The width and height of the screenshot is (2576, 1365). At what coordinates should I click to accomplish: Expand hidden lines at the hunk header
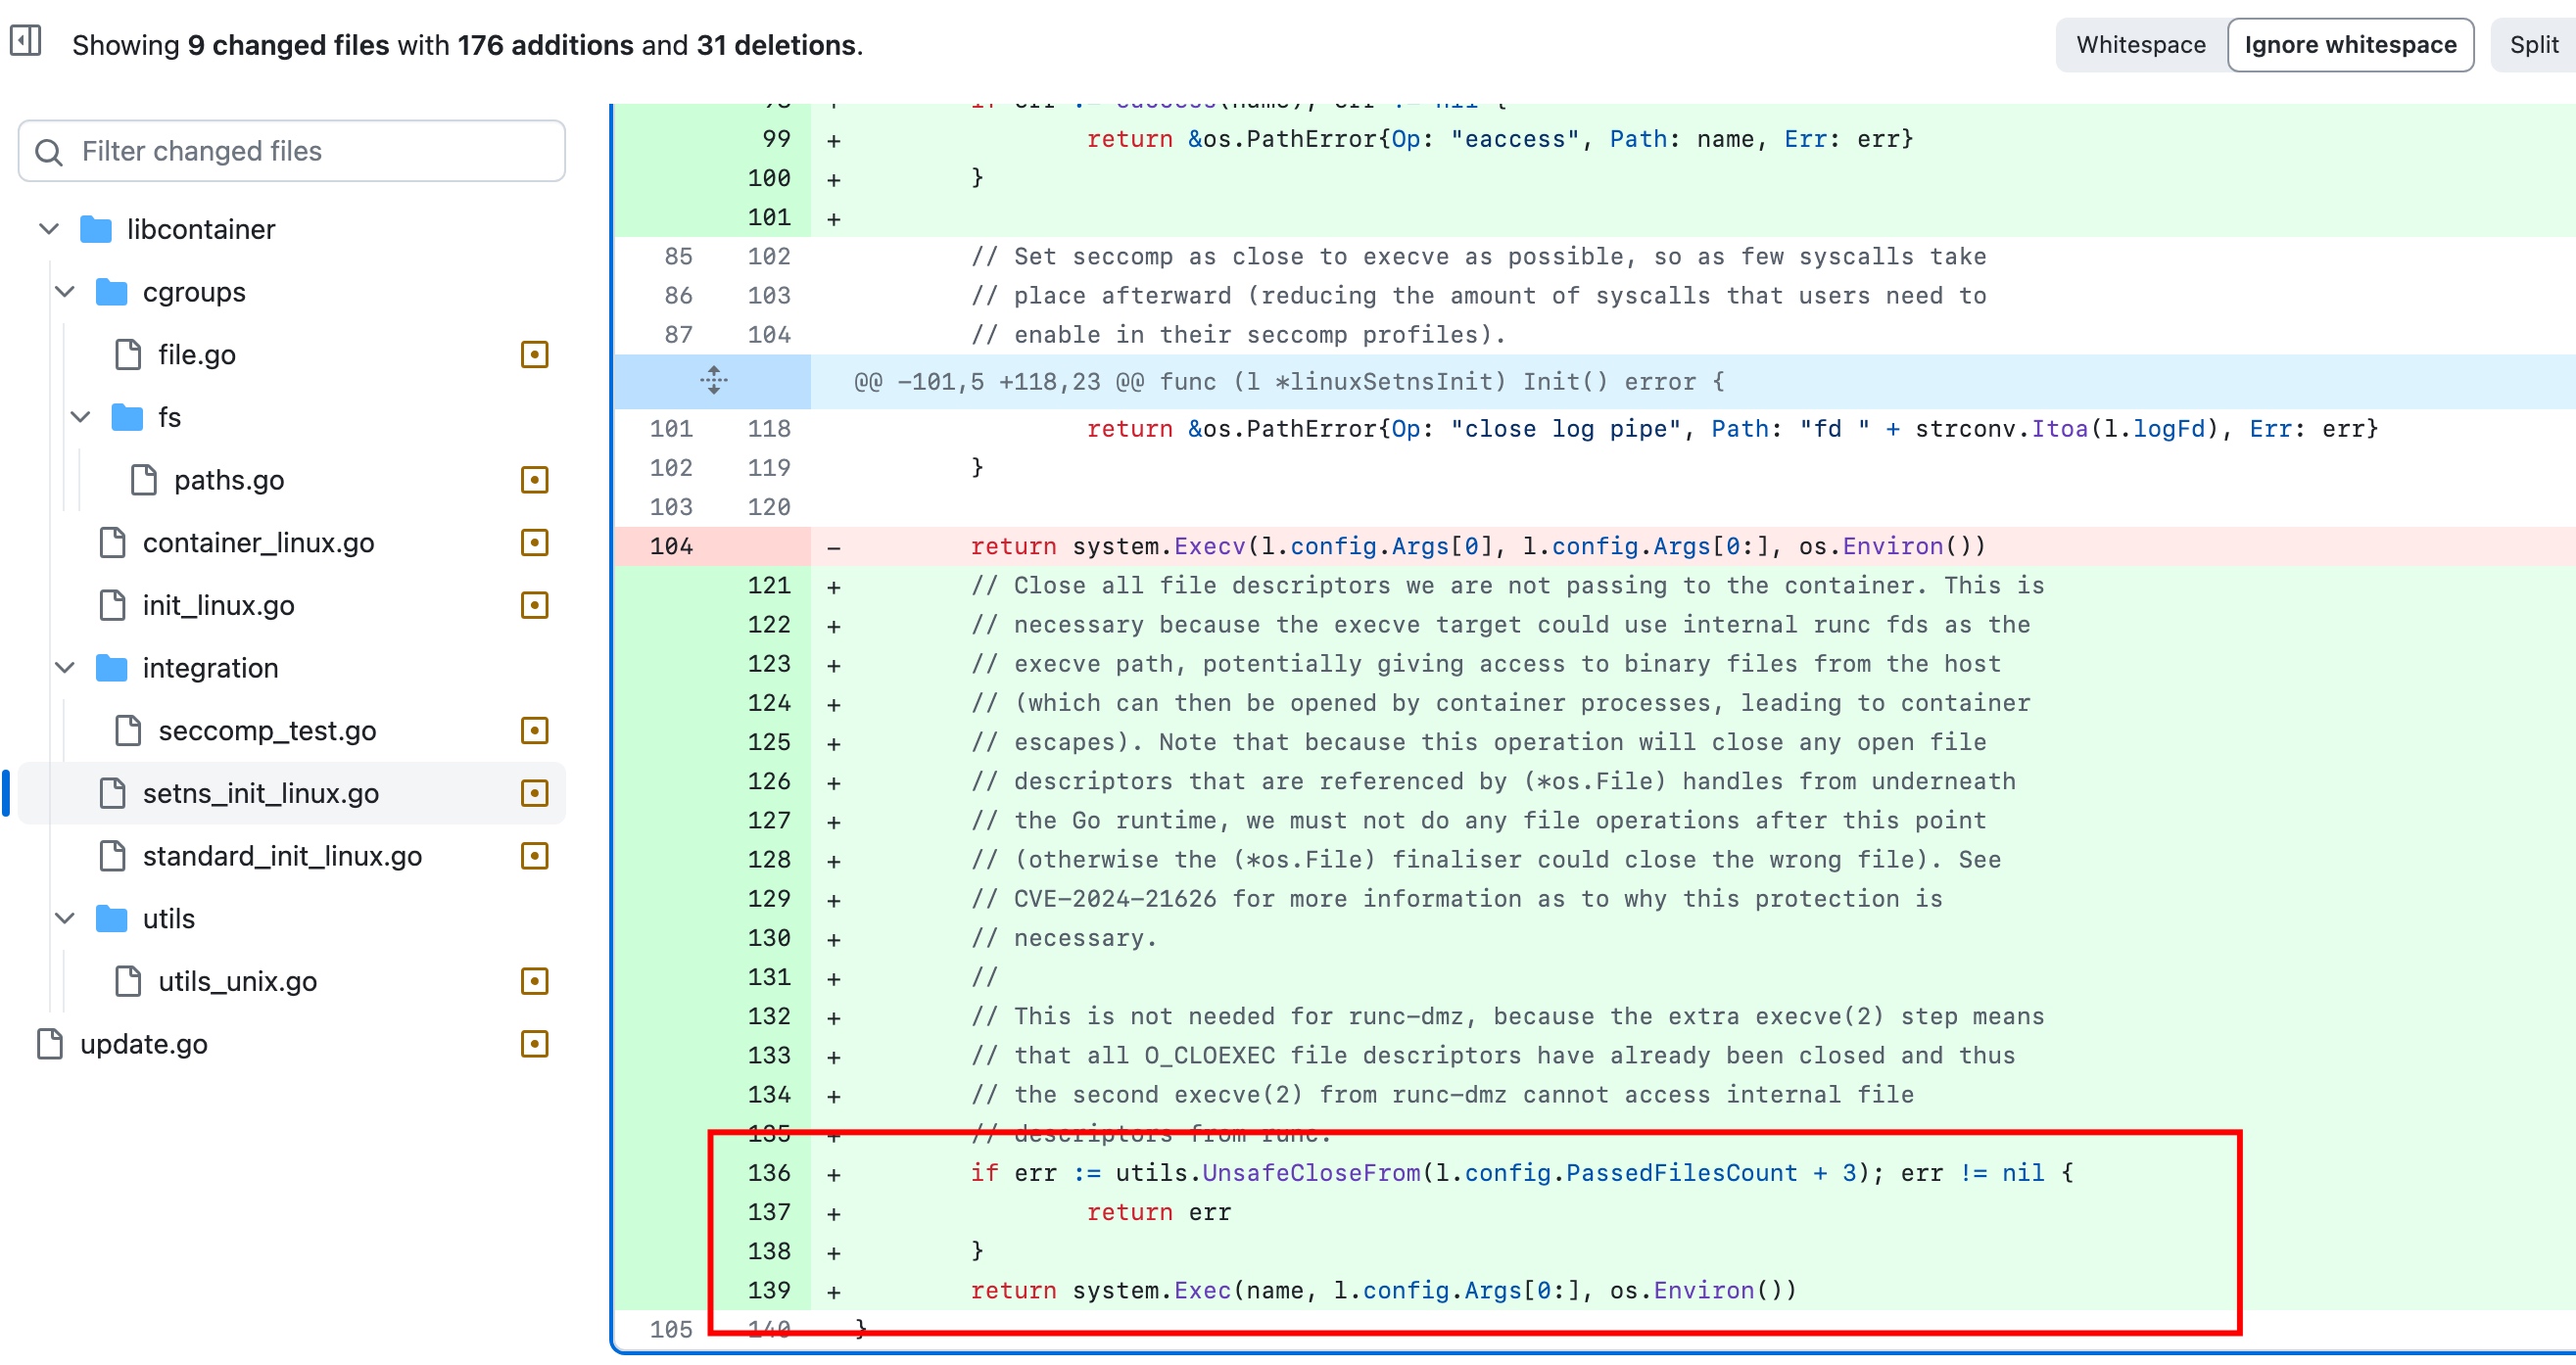714,381
